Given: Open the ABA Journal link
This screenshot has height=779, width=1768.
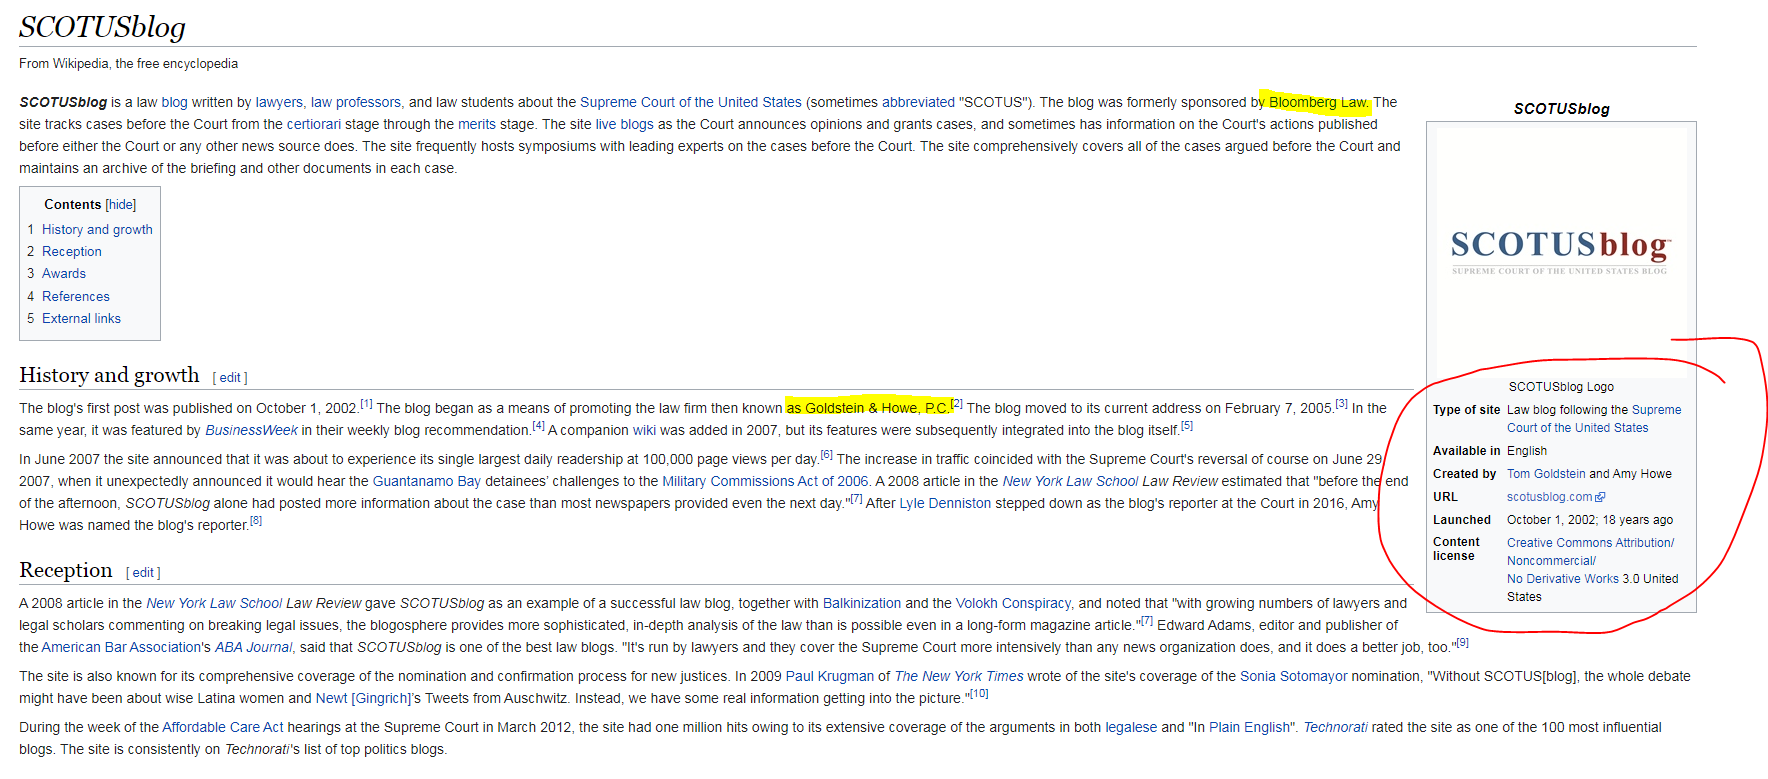Looking at the screenshot, I should click(x=254, y=647).
